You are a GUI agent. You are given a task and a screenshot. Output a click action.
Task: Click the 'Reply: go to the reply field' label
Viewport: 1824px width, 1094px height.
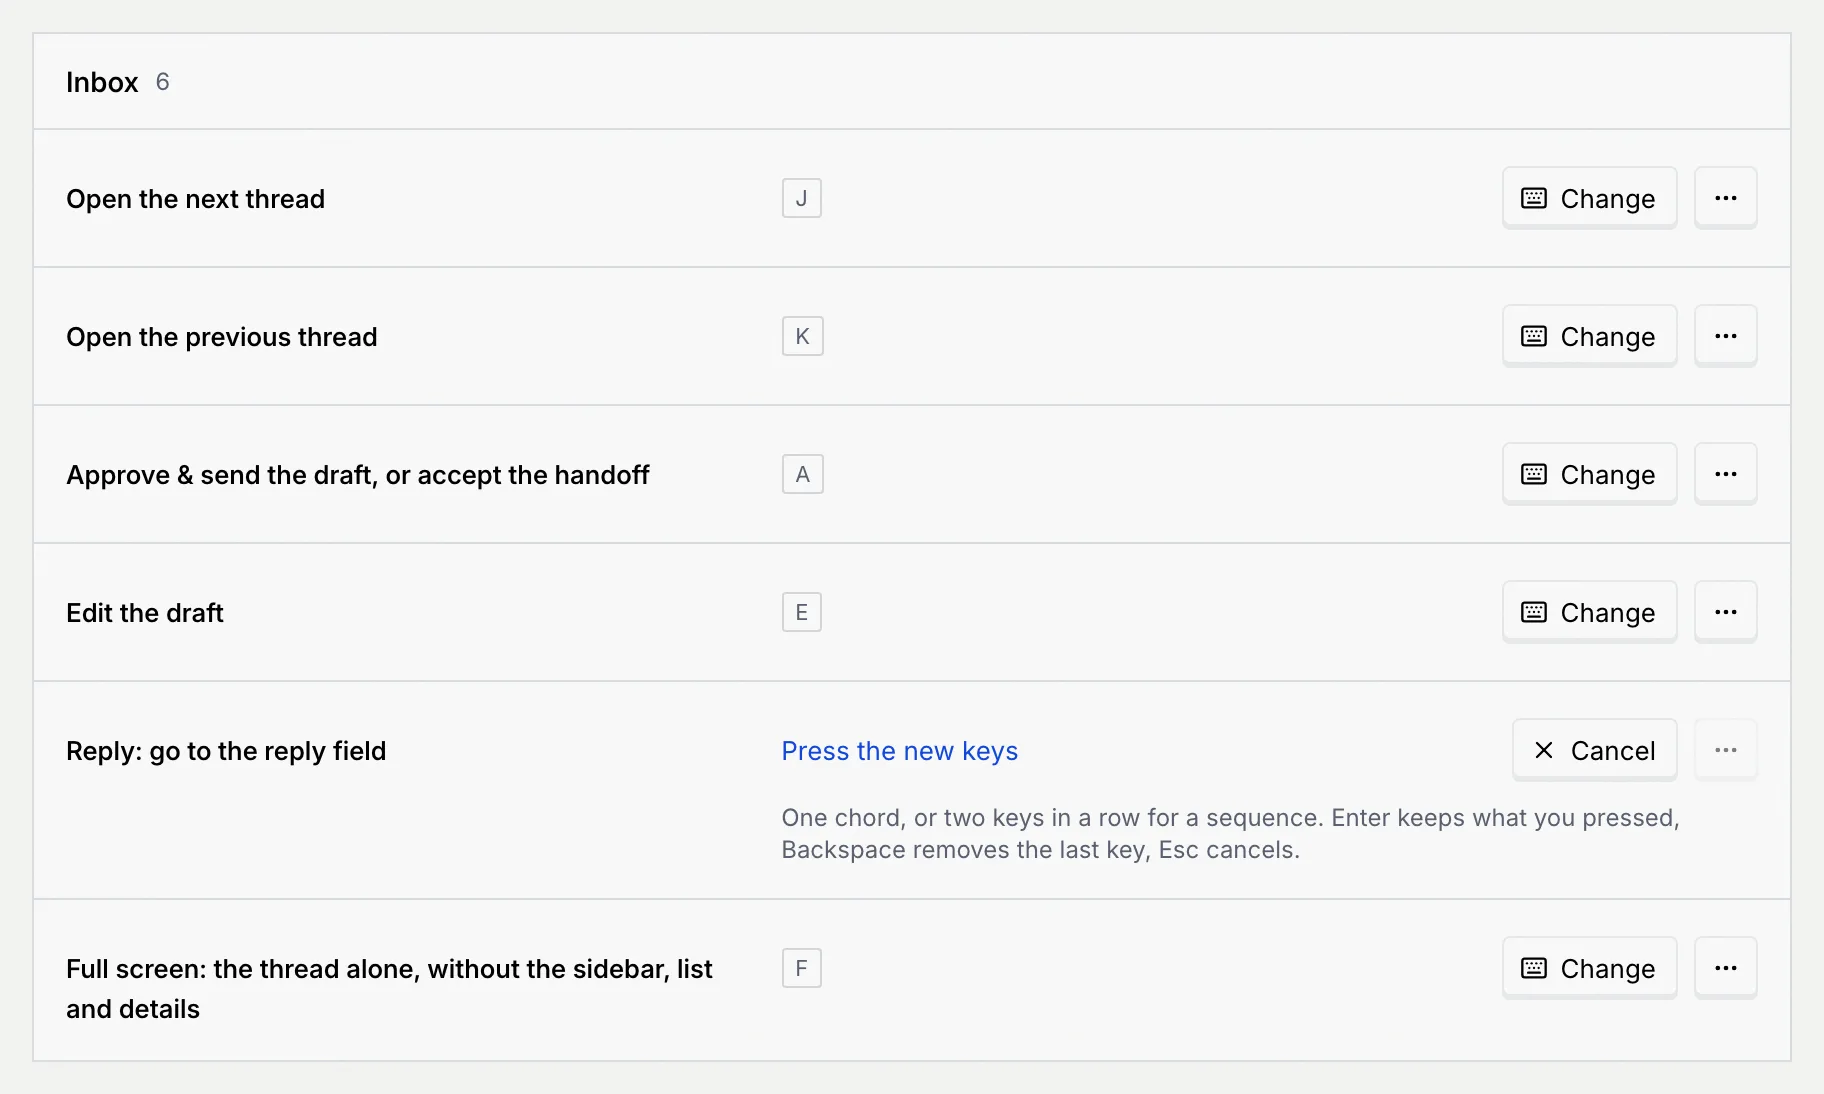click(x=226, y=751)
